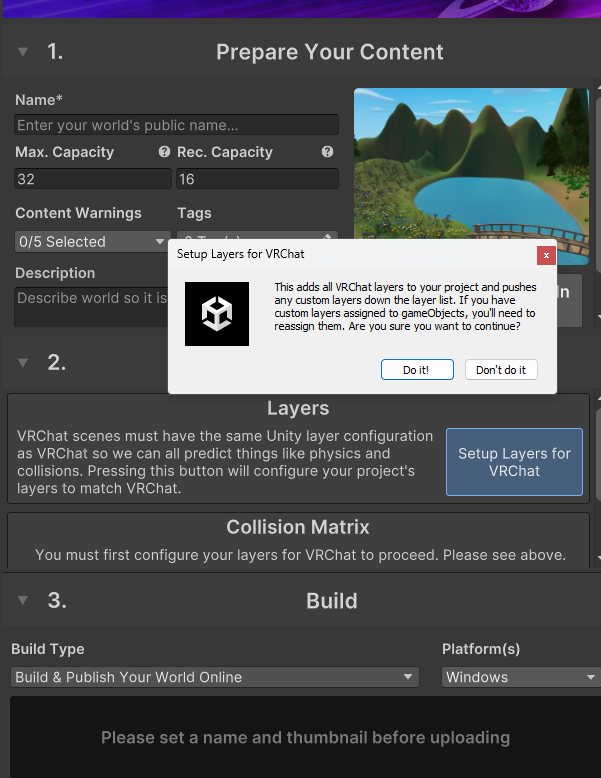Collapse section 3 Build
The height and width of the screenshot is (778, 601).
click(x=23, y=600)
